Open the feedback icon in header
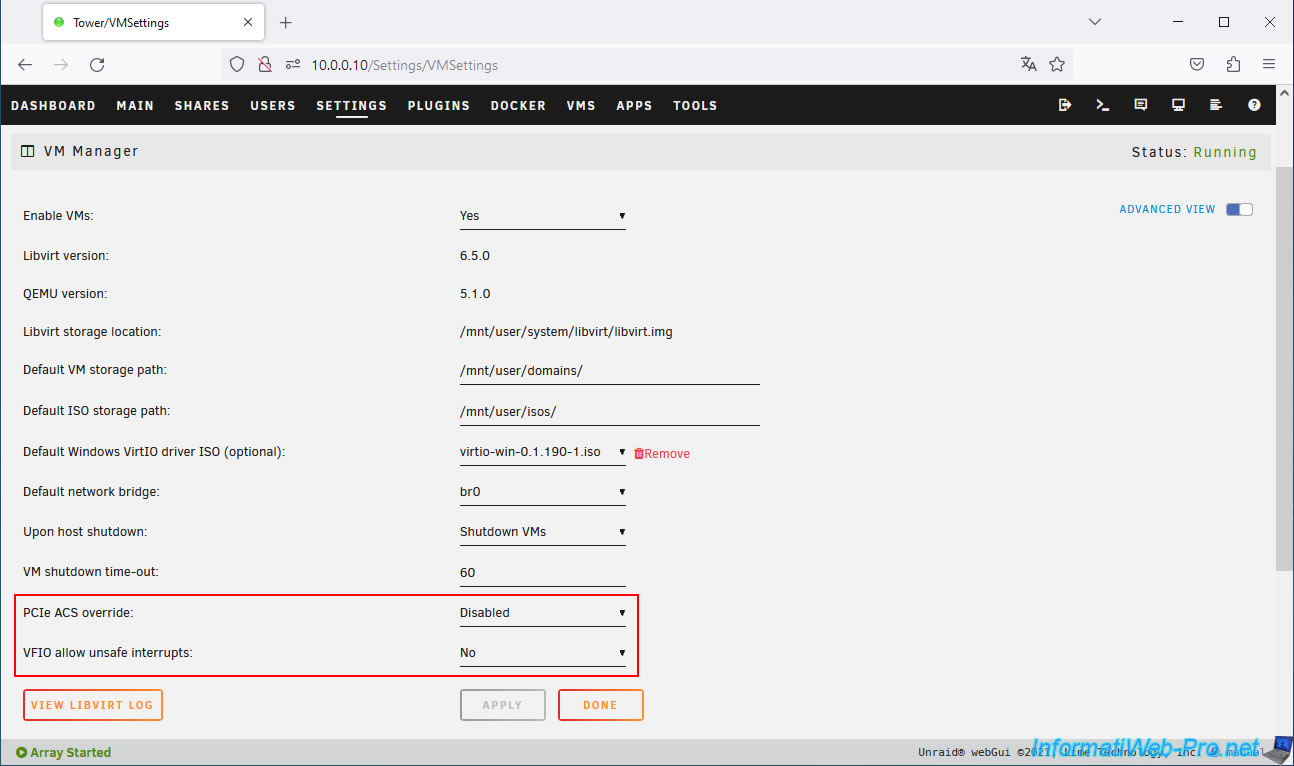Image resolution: width=1294 pixels, height=766 pixels. 1141,105
